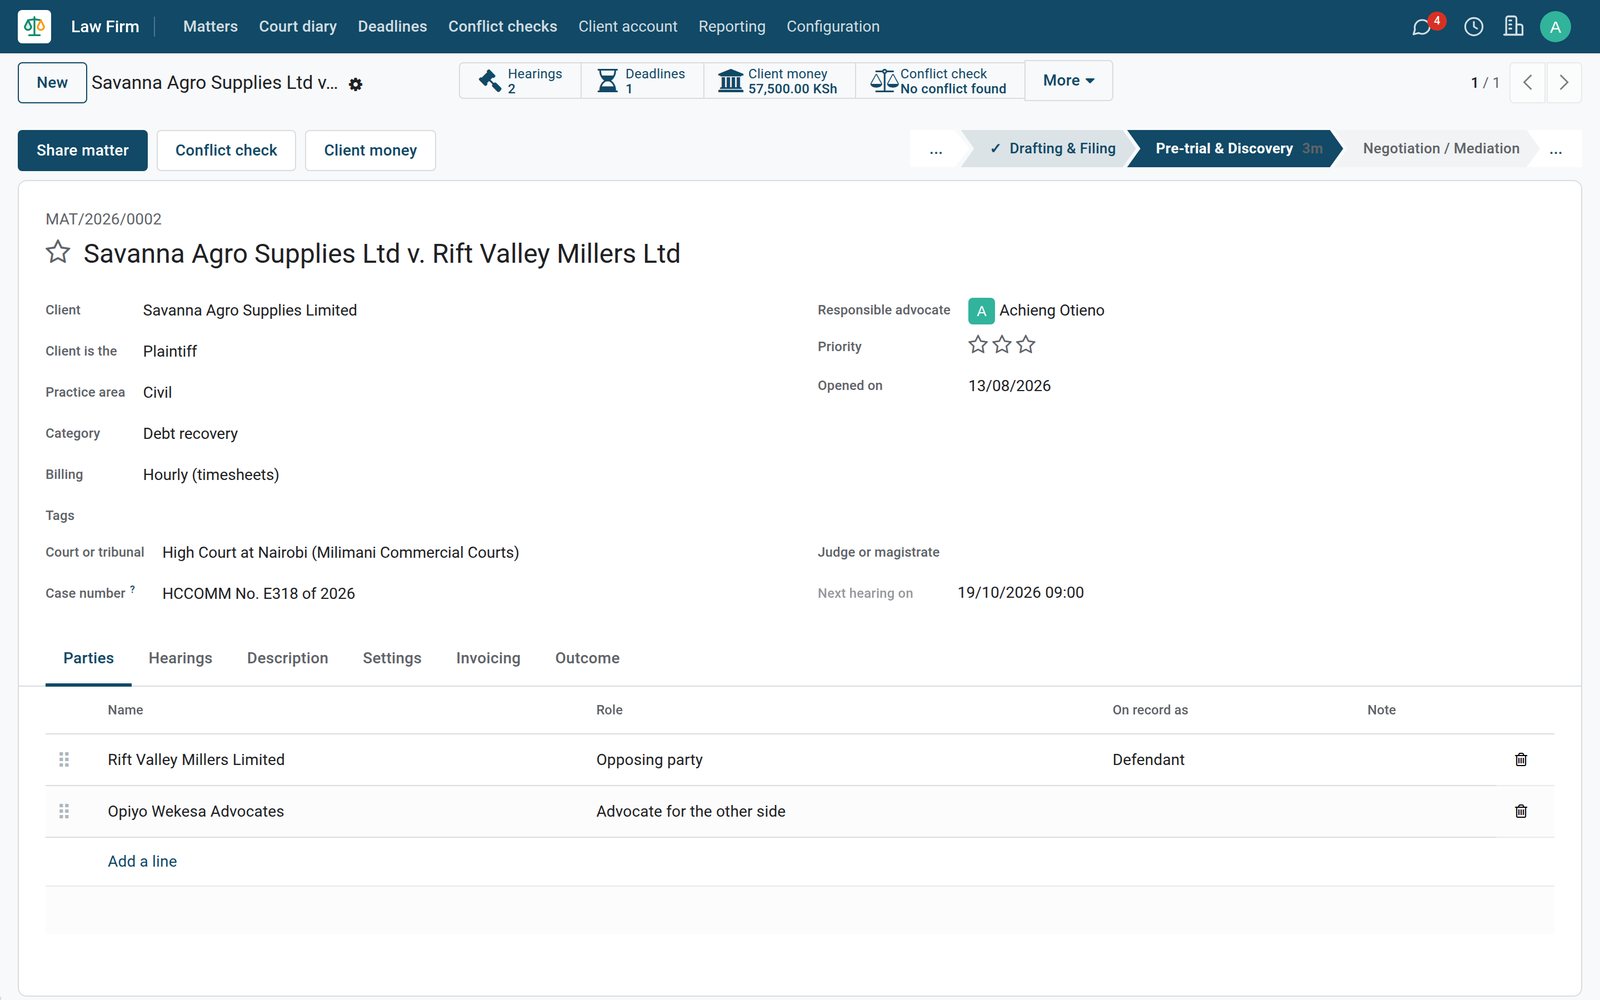Delete the Opiyo Wekesa Advocates row
The image size is (1600, 1000).
[x=1521, y=811]
